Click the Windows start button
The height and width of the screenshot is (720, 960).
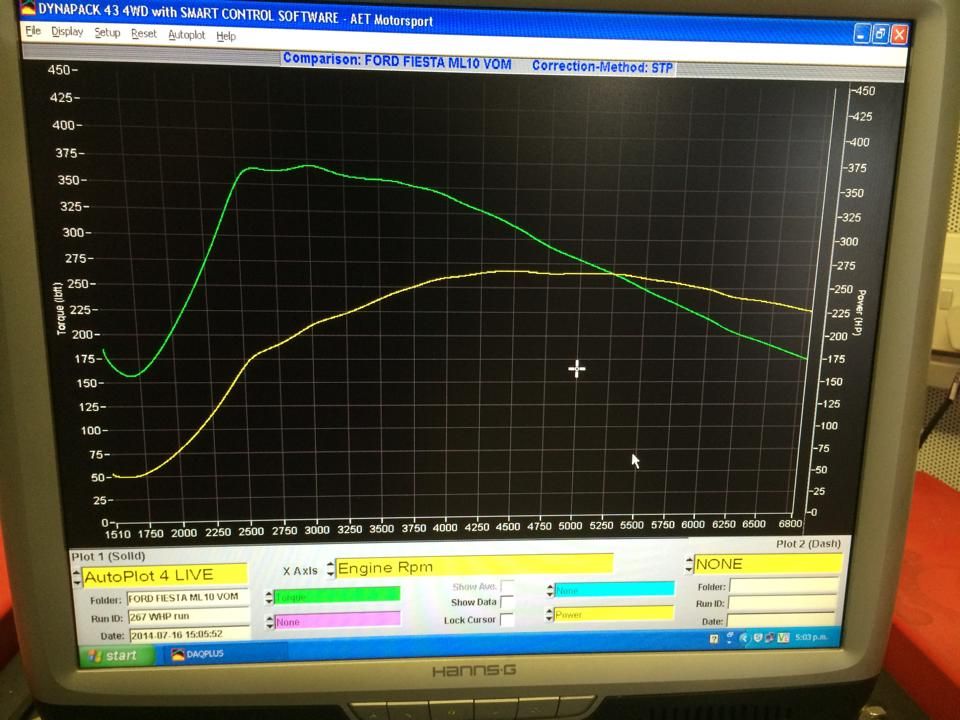[116, 656]
